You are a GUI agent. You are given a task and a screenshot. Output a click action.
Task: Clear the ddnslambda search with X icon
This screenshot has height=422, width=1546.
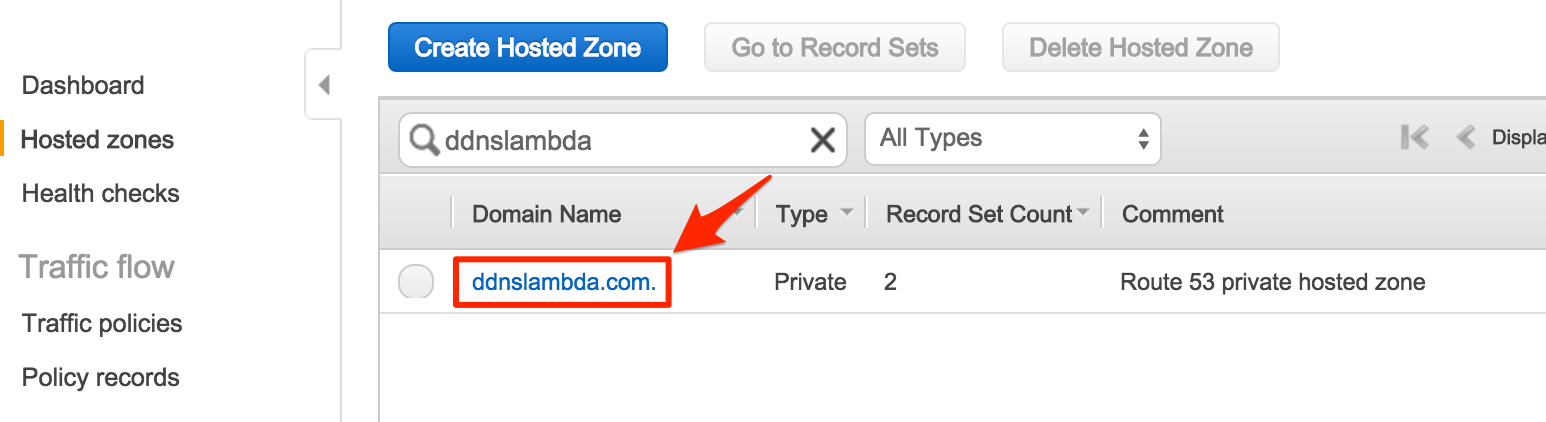pyautogui.click(x=822, y=140)
